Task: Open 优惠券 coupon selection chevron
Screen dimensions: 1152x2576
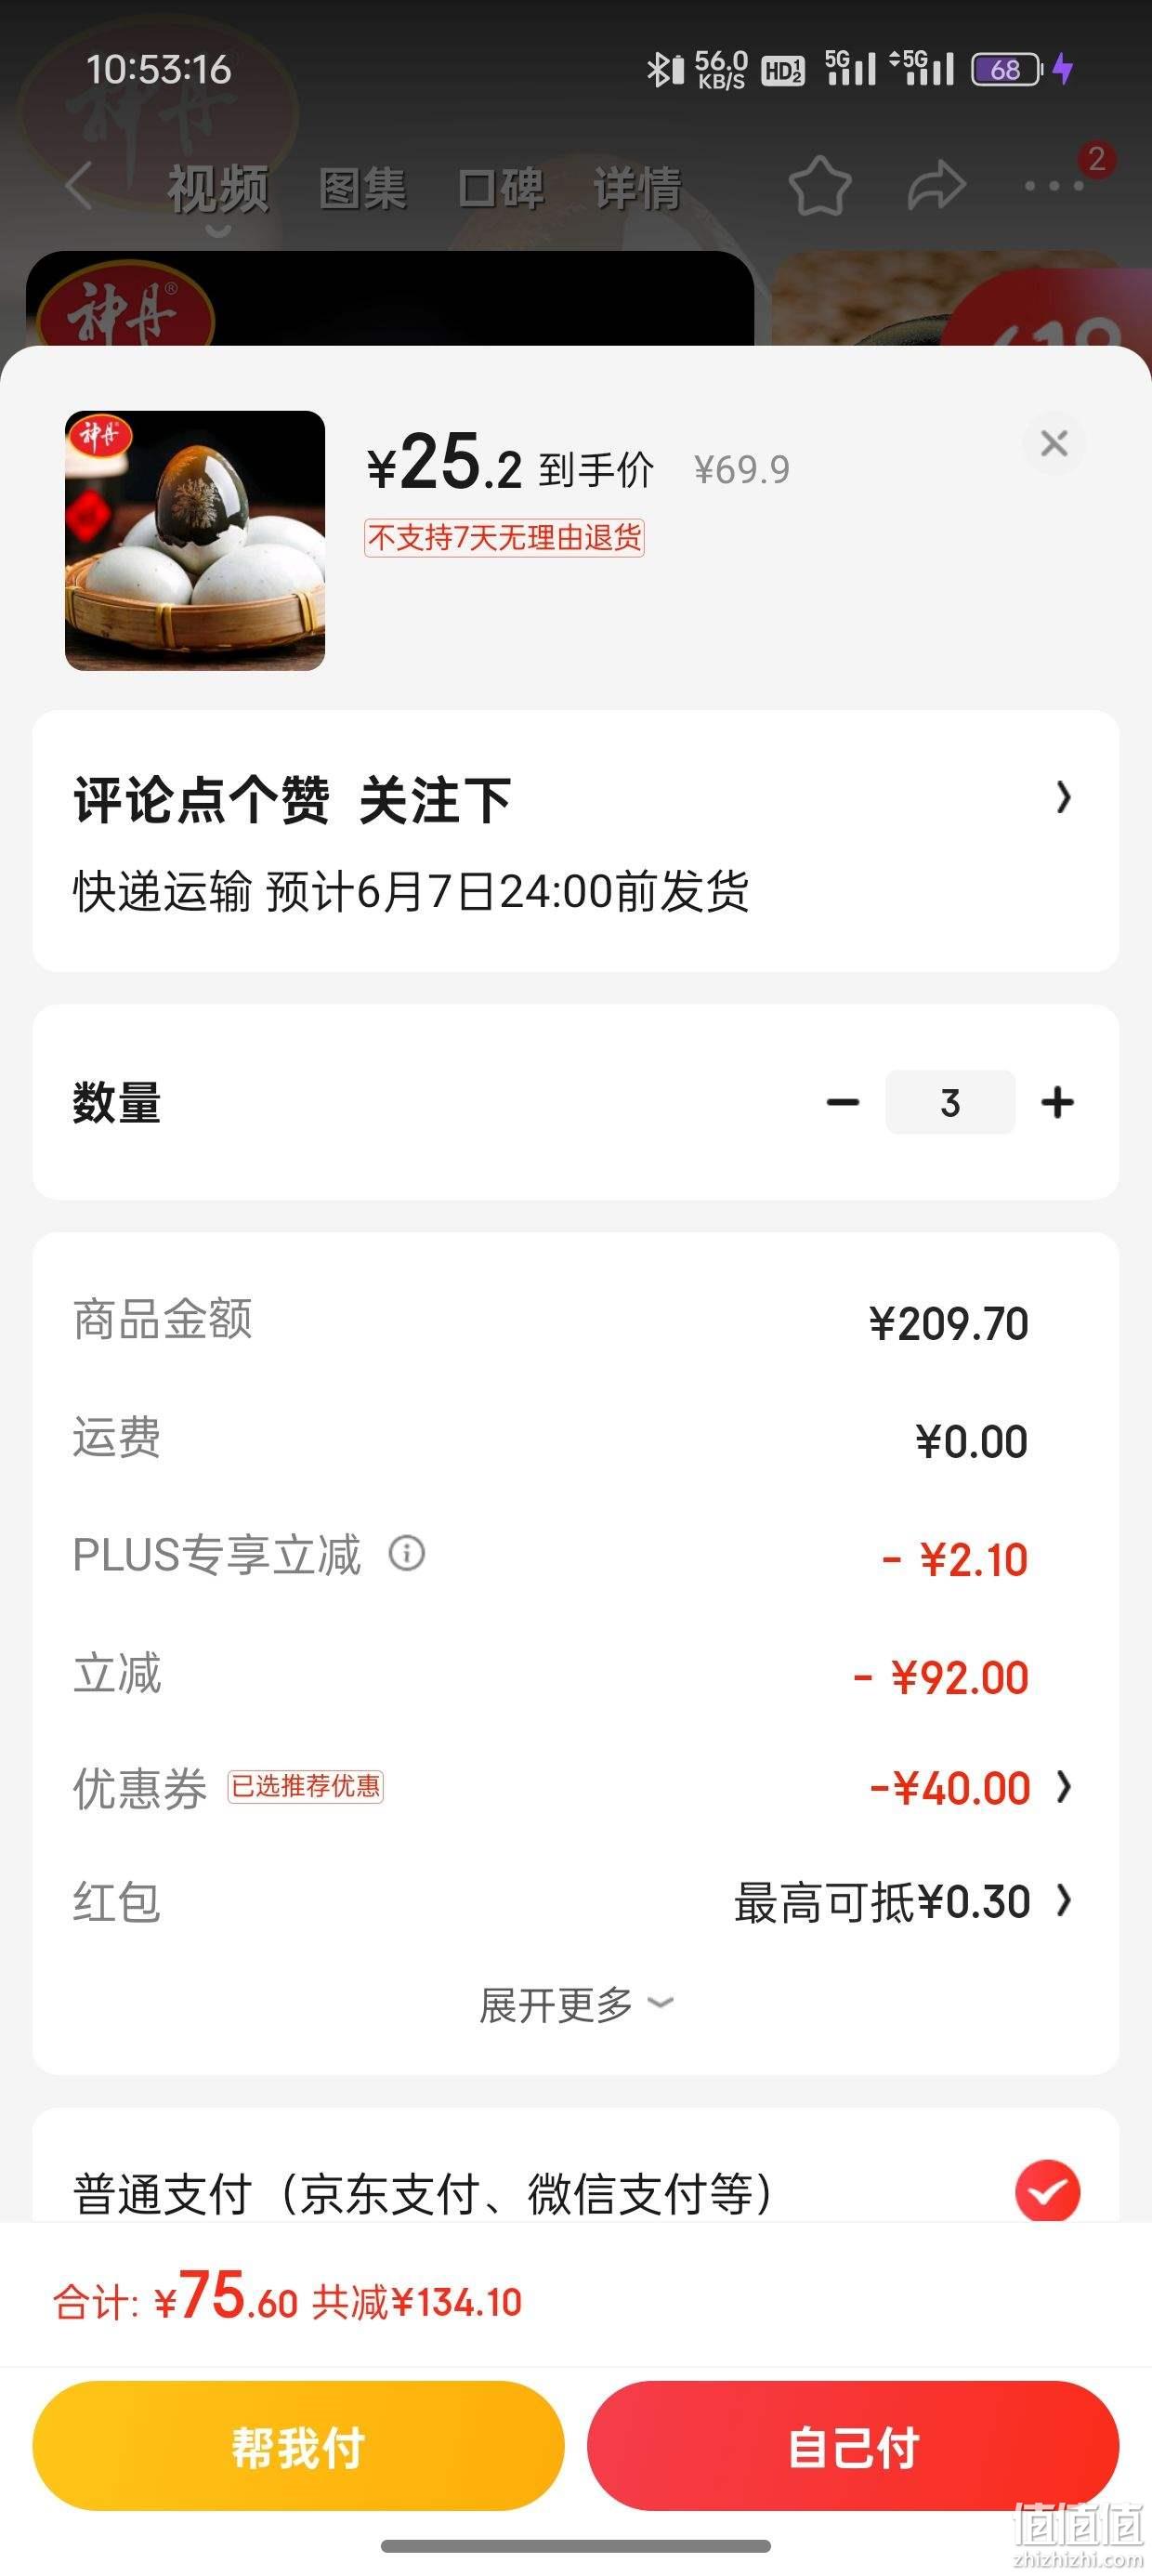Action: [x=1064, y=1786]
